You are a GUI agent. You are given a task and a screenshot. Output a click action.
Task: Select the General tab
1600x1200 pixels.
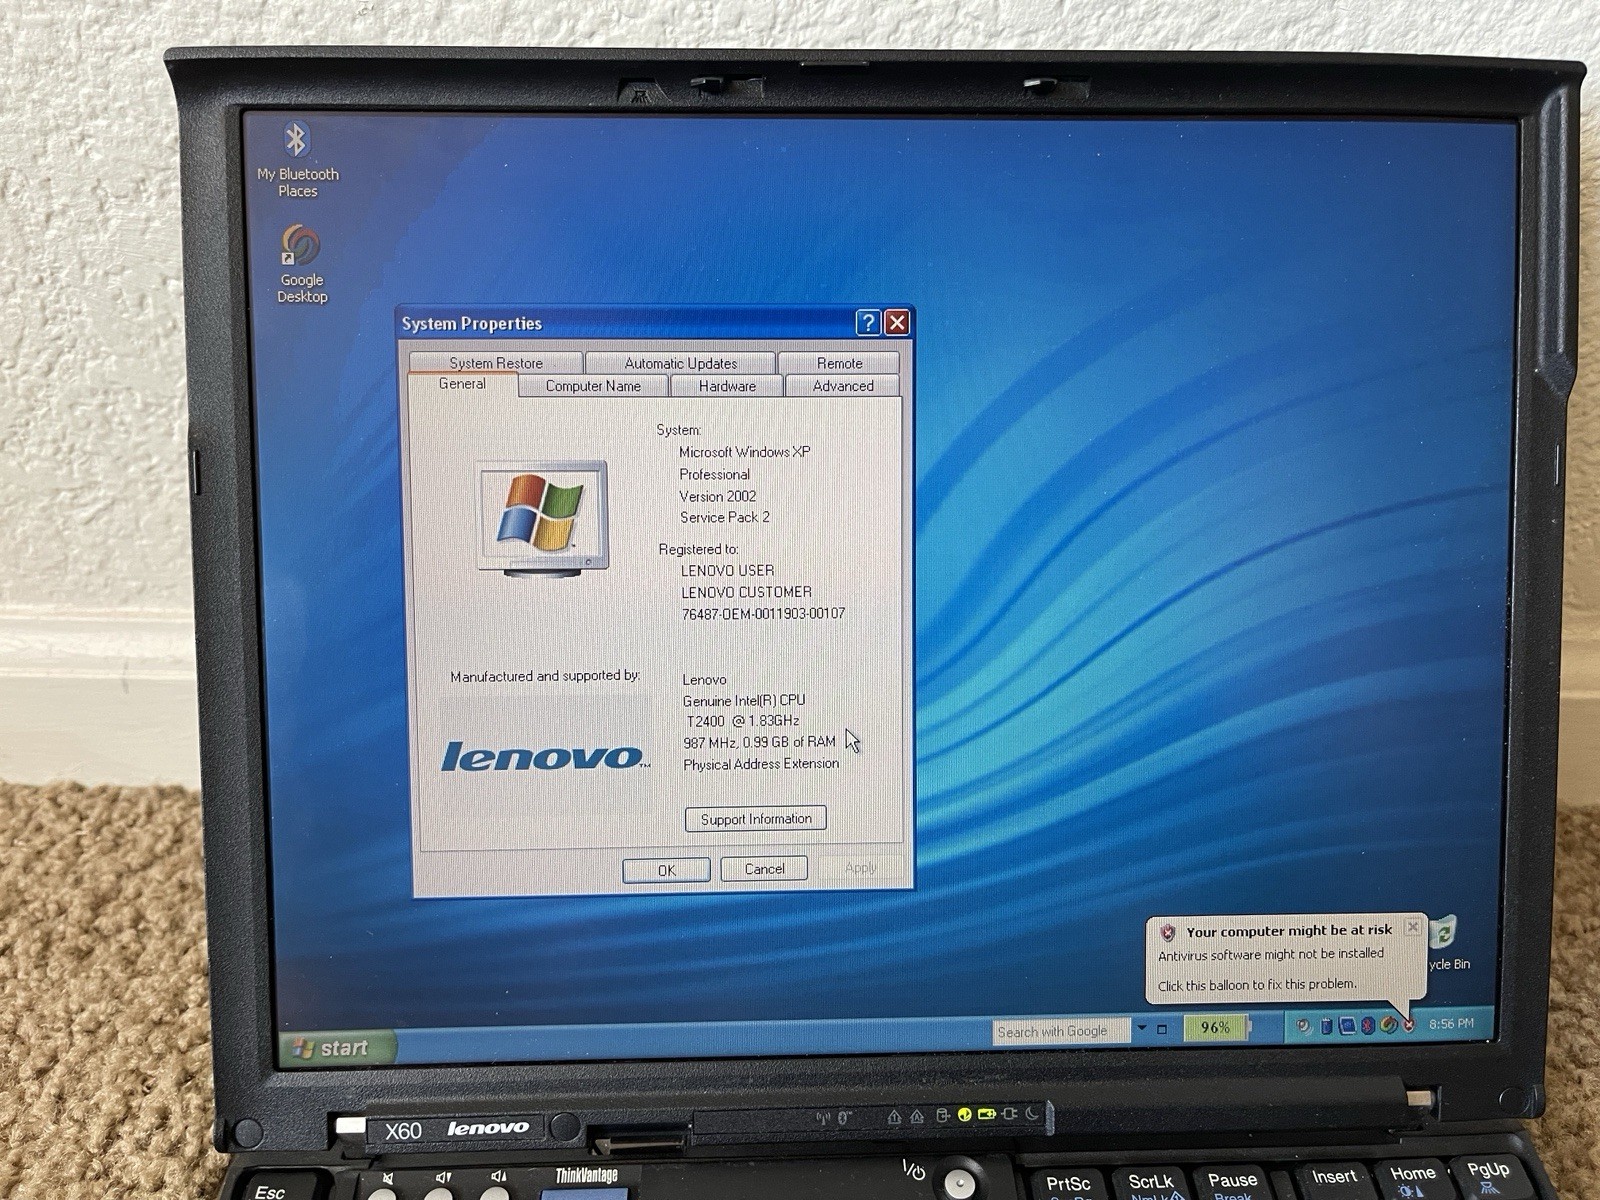tap(462, 384)
